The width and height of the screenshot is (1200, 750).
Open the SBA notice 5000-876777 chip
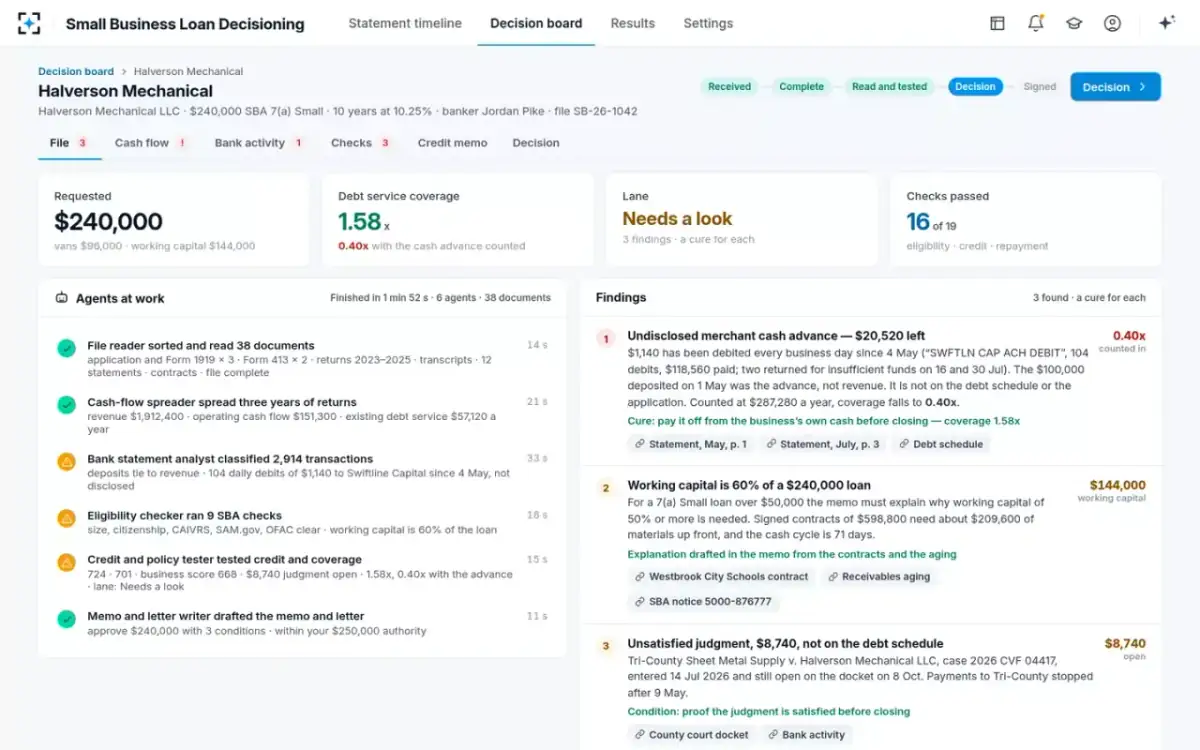(703, 602)
